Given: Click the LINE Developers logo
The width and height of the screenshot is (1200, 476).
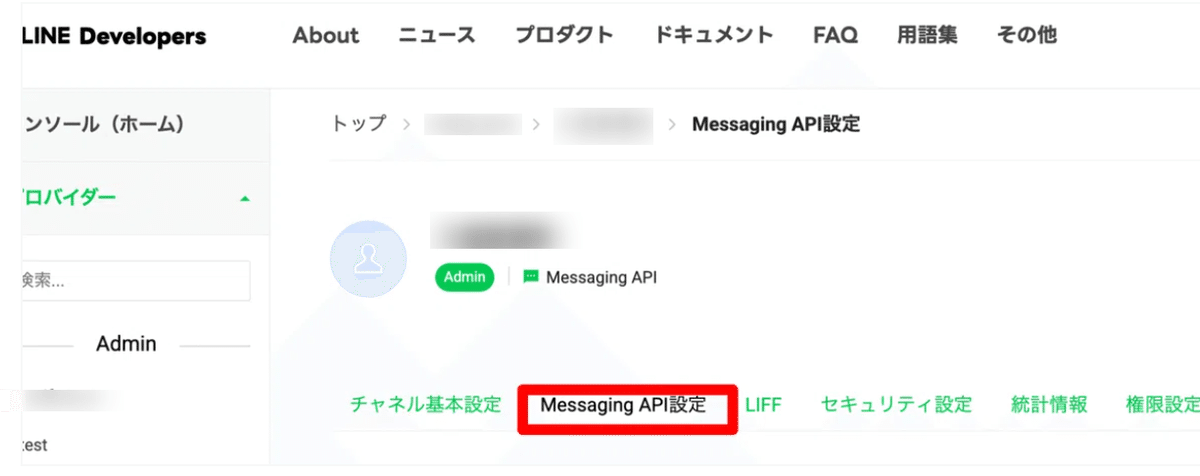Looking at the screenshot, I should (114, 37).
